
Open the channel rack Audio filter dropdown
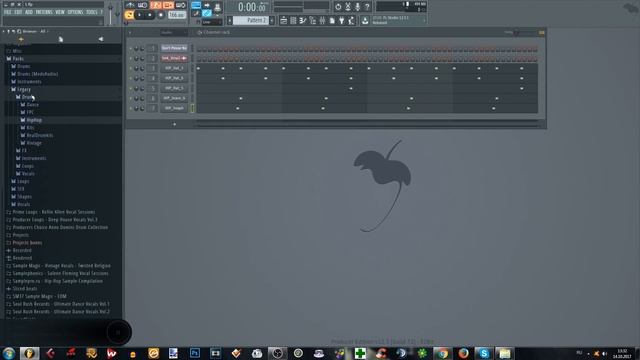pyautogui.click(x=173, y=32)
